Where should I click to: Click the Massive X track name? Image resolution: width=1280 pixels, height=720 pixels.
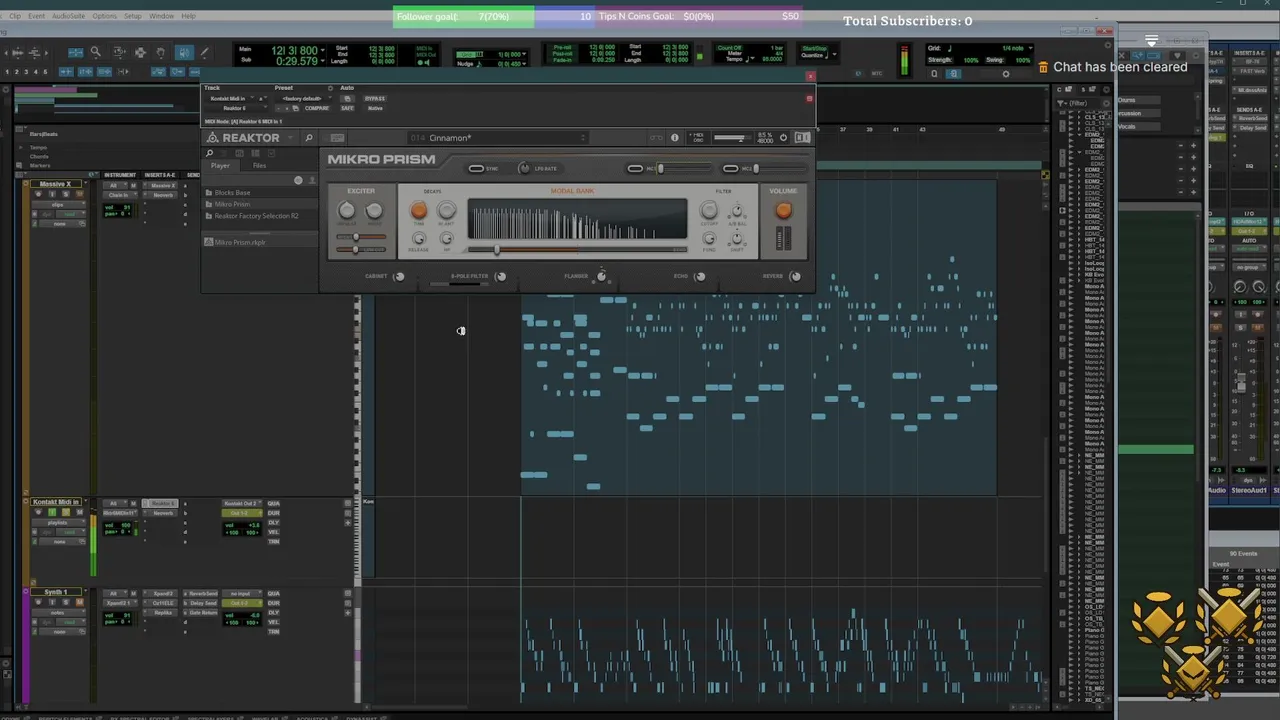(55, 184)
